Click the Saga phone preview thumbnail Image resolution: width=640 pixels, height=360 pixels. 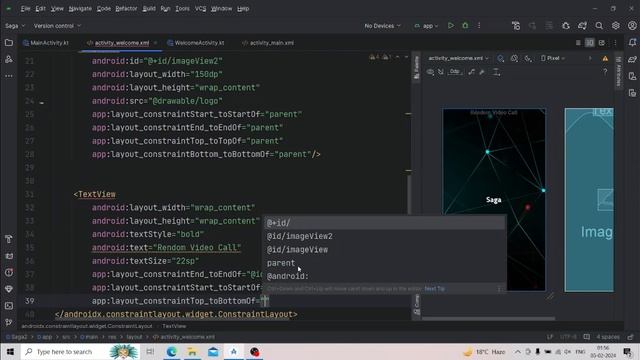click(x=494, y=200)
